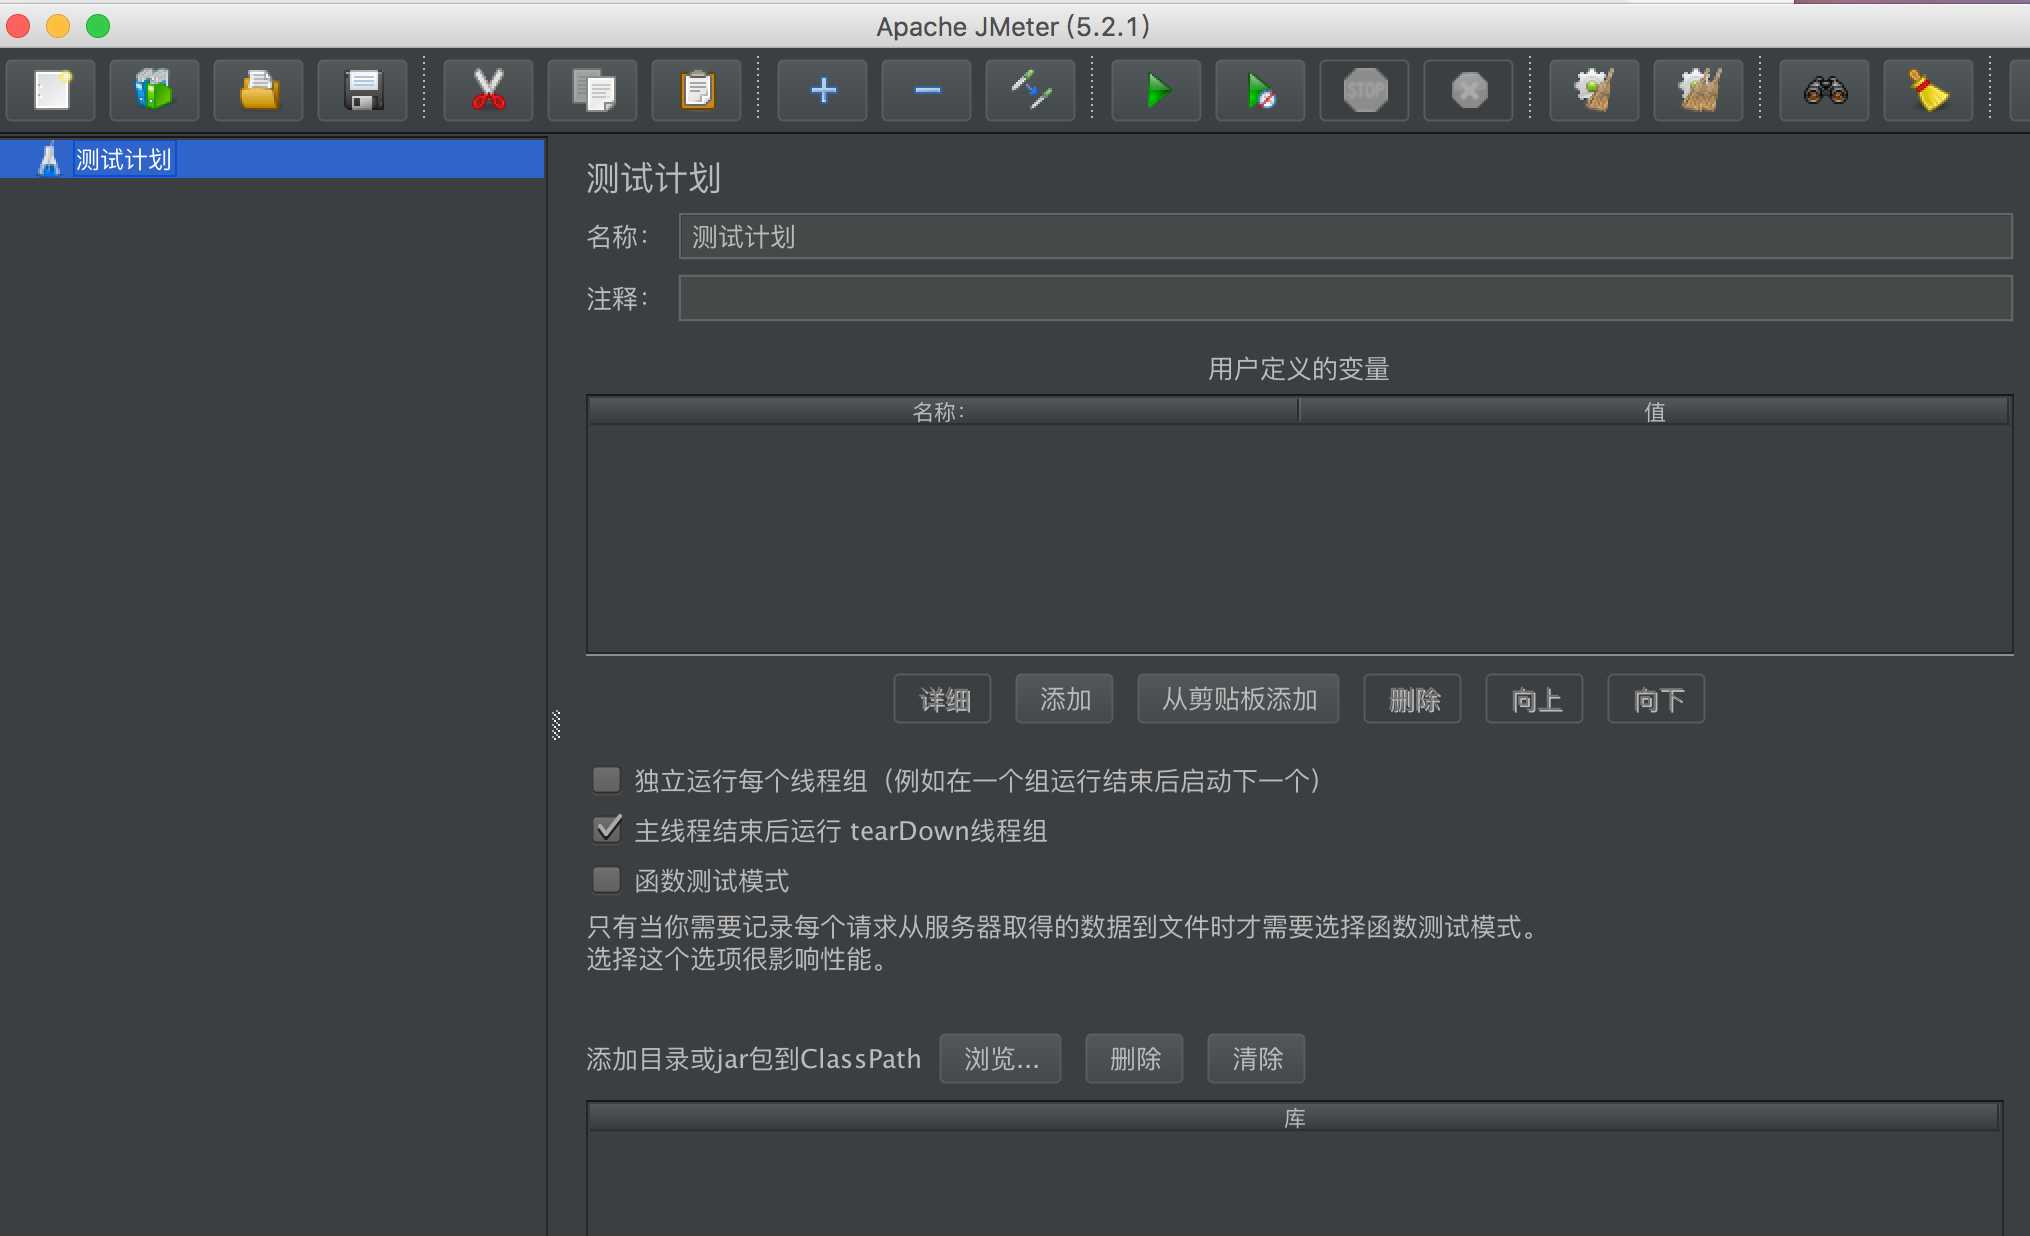Collapse all nodes with the minus icon
The height and width of the screenshot is (1236, 2030).
tap(926, 91)
